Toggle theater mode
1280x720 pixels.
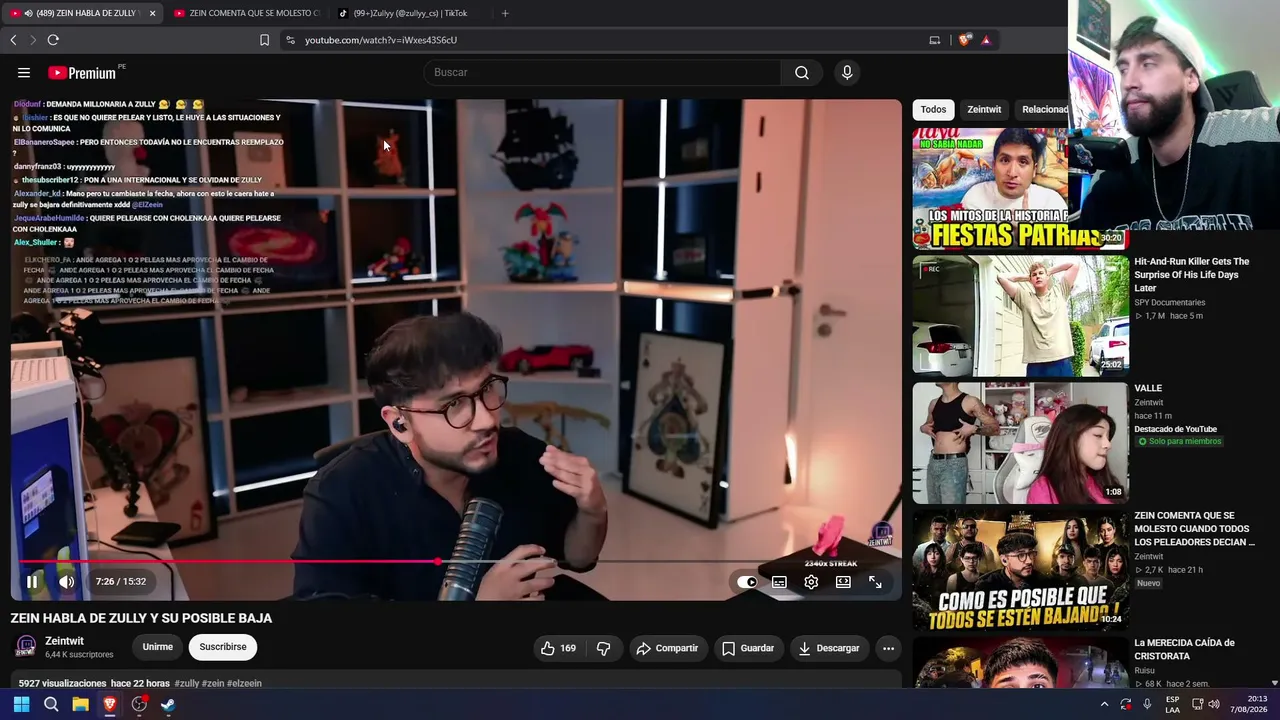(x=843, y=581)
